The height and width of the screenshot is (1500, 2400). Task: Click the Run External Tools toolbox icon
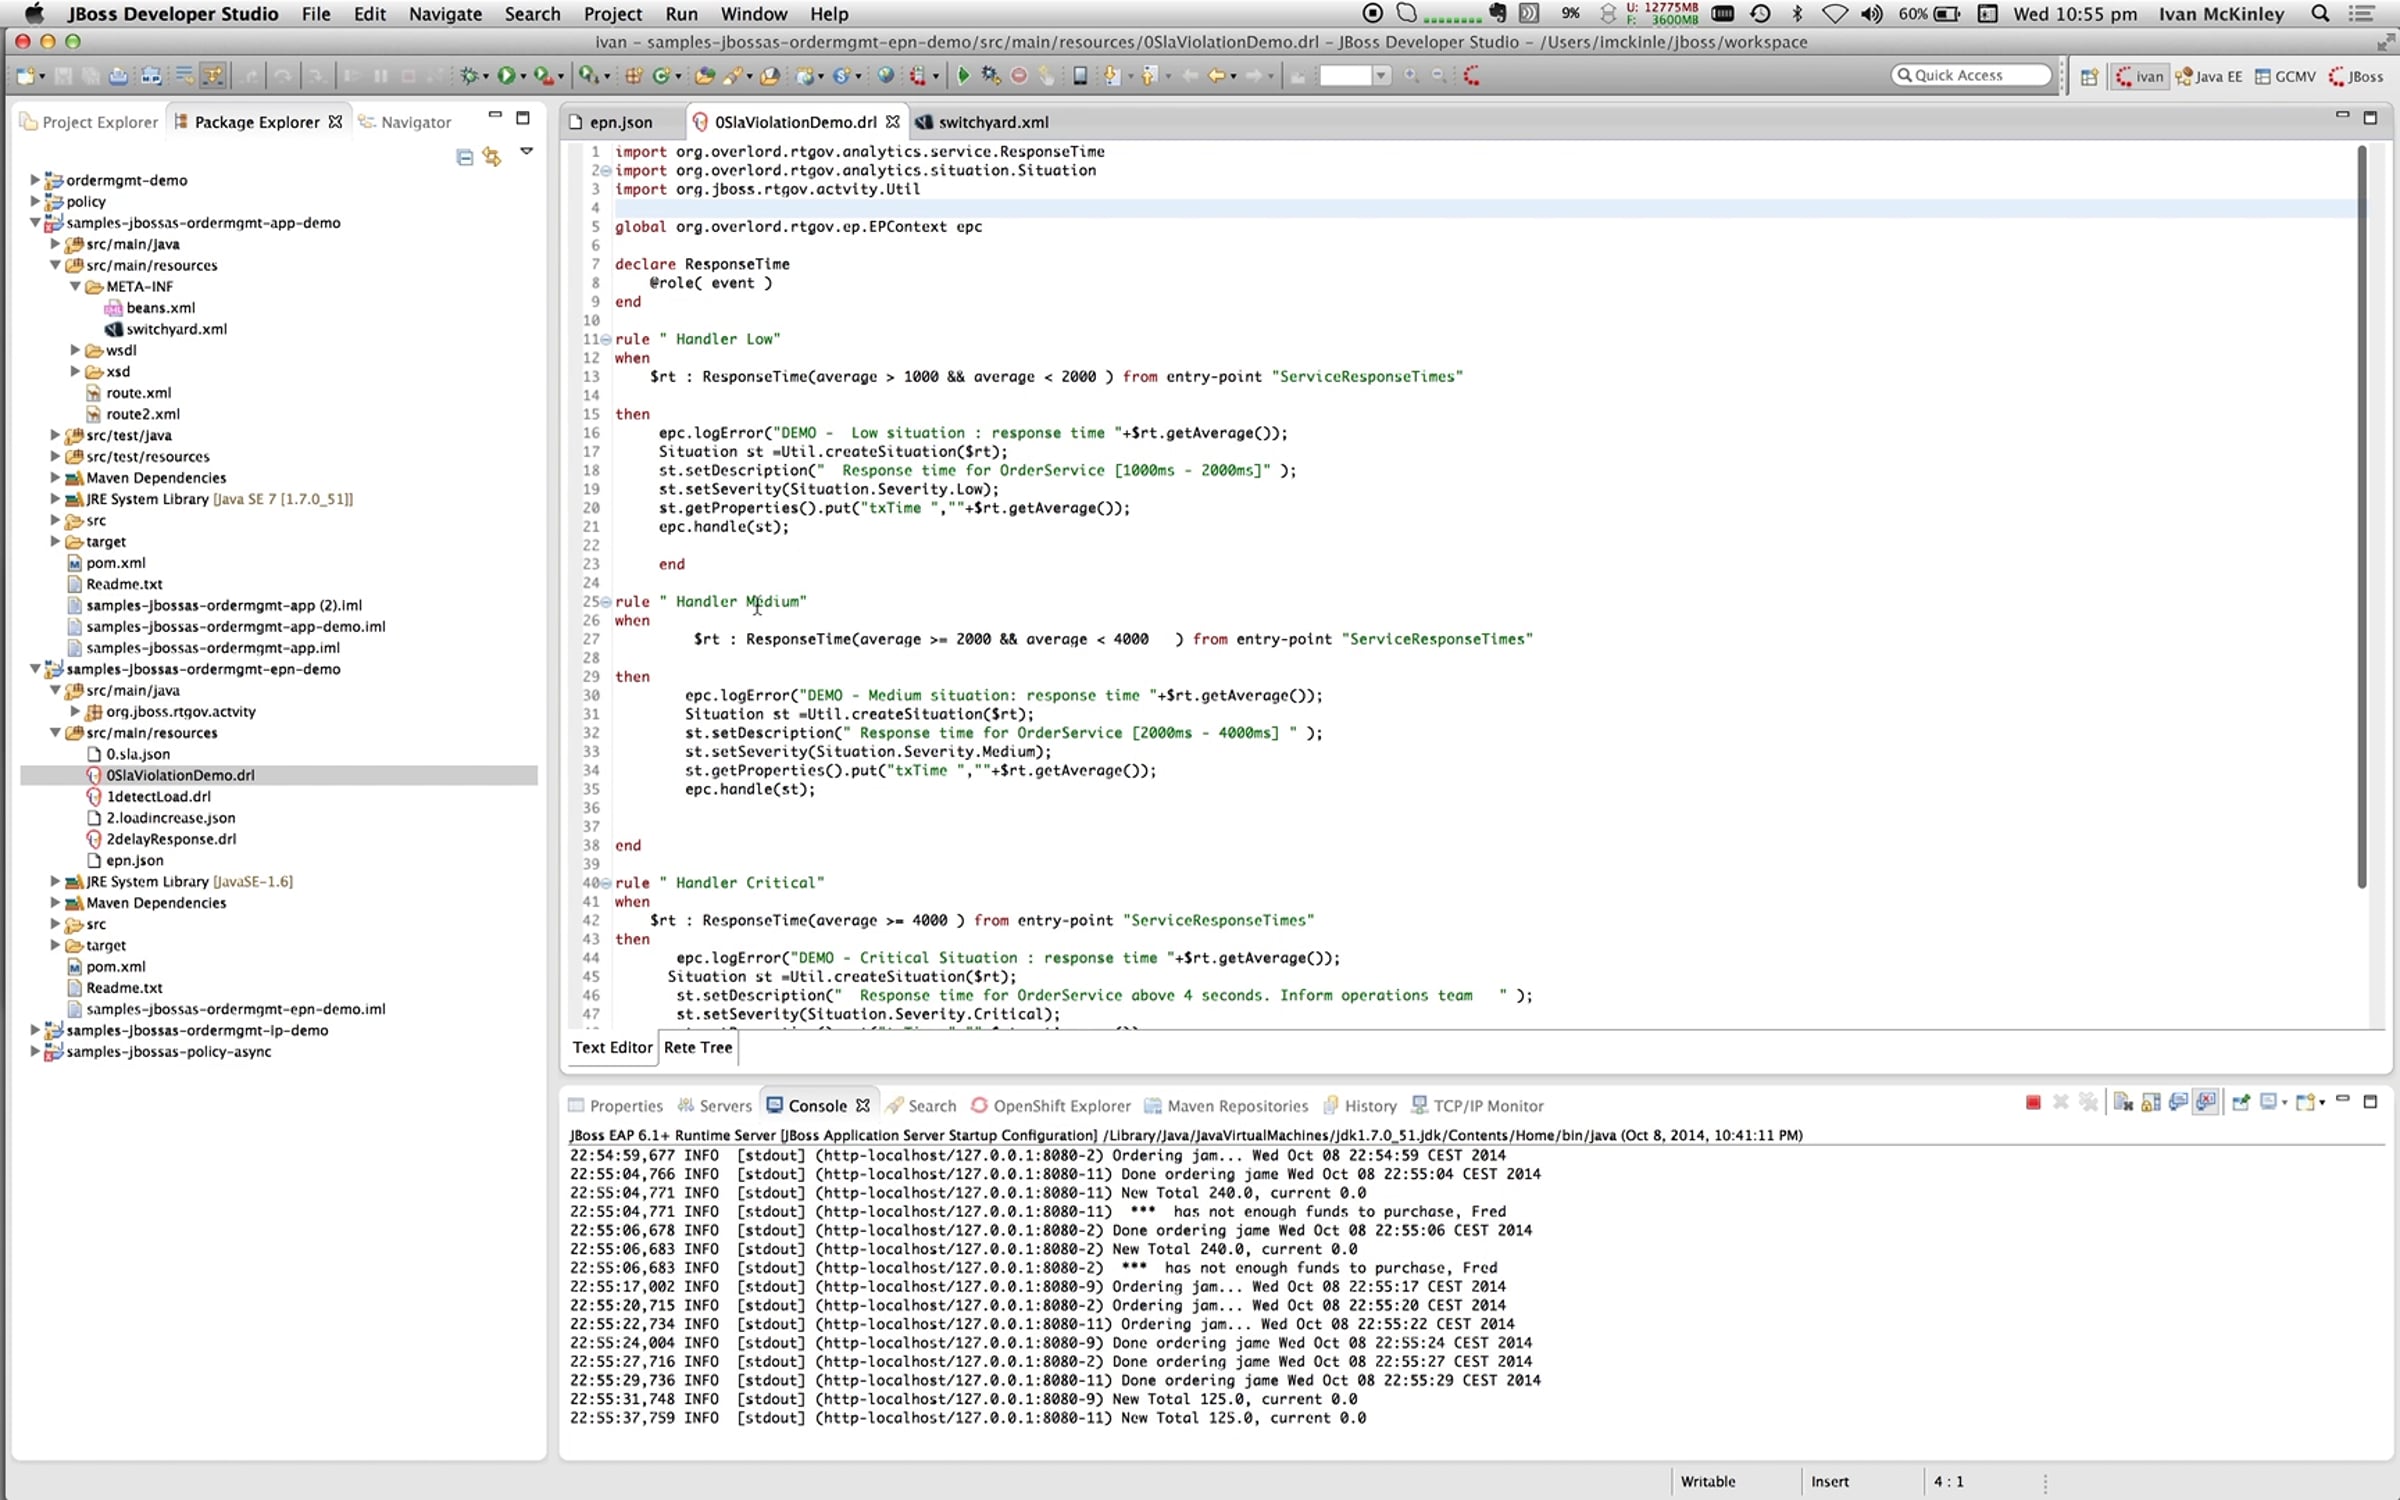pyautogui.click(x=544, y=76)
